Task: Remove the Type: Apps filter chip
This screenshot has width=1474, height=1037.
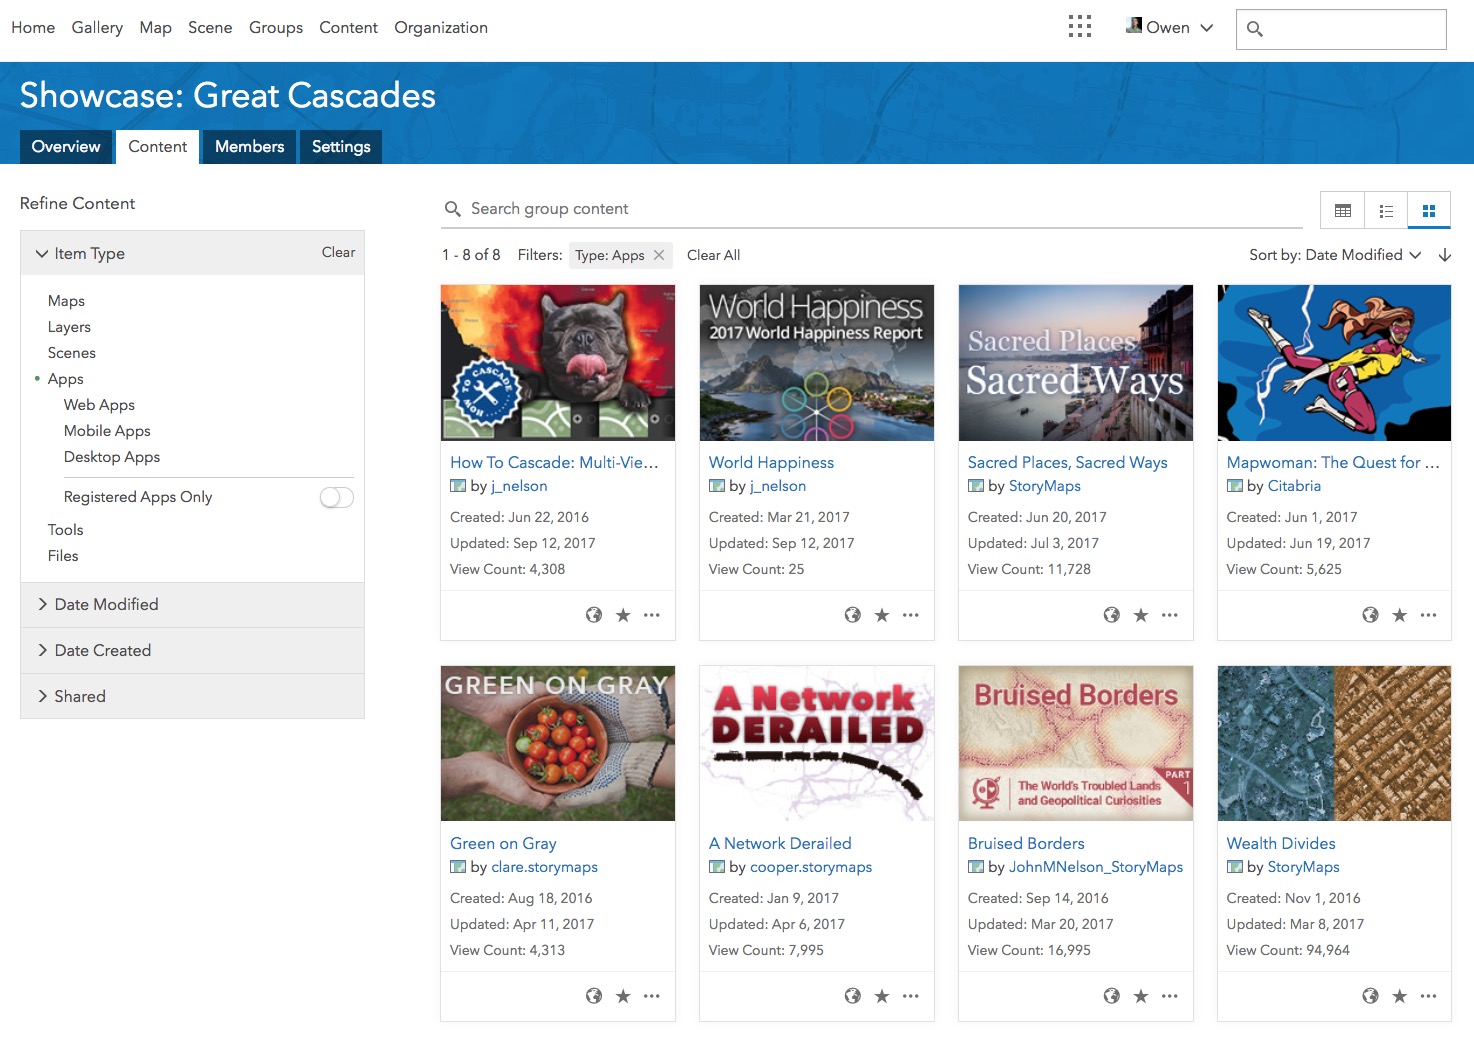Action: point(659,255)
